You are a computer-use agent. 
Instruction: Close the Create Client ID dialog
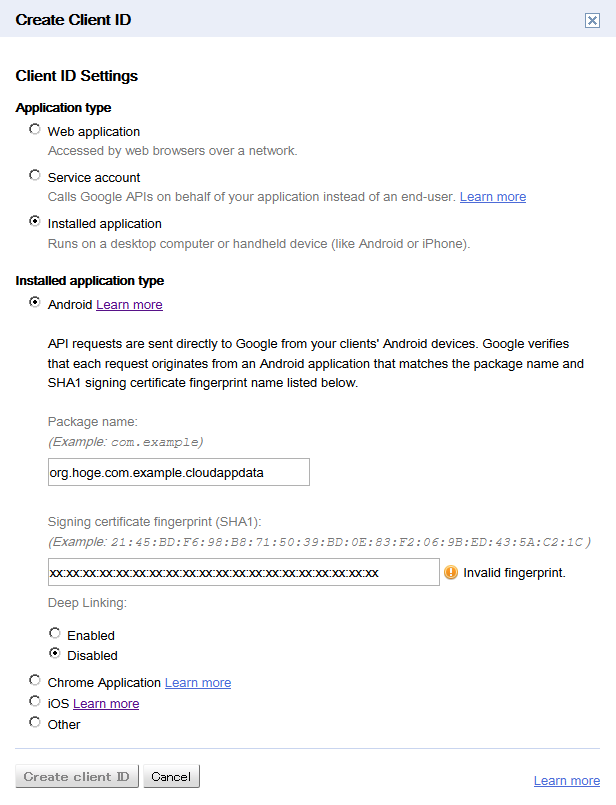click(592, 19)
